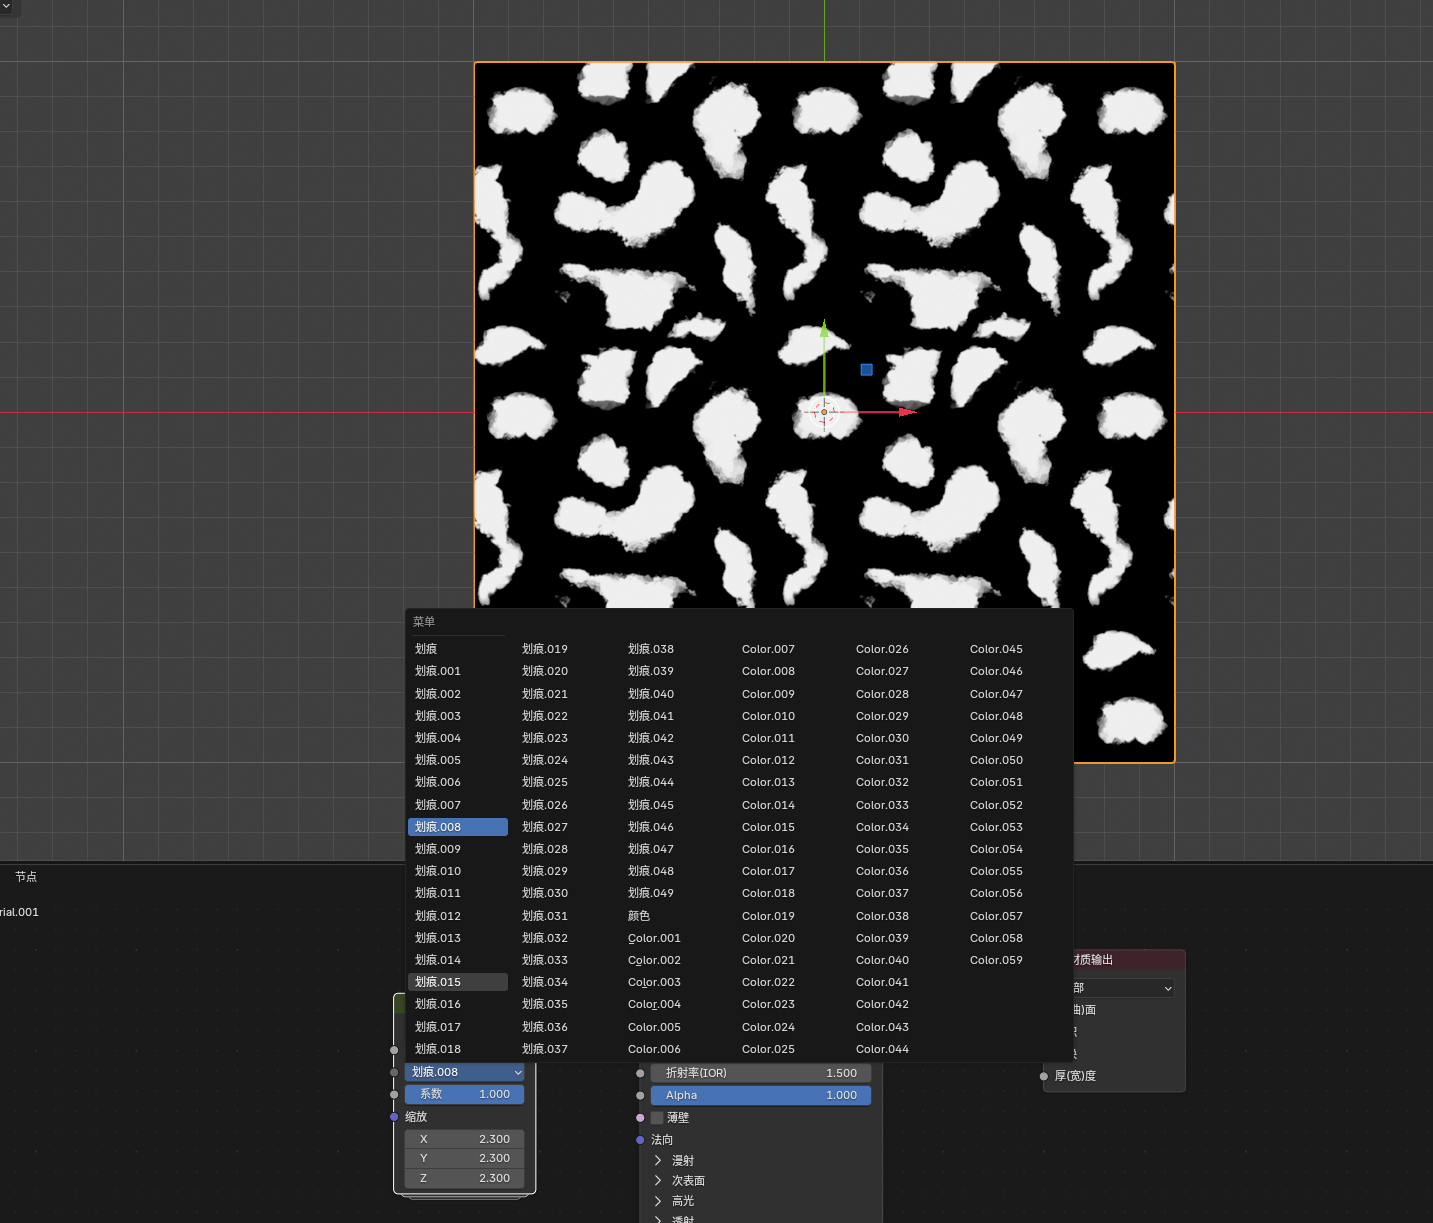Click the 缩放 X value field

coord(465,1139)
